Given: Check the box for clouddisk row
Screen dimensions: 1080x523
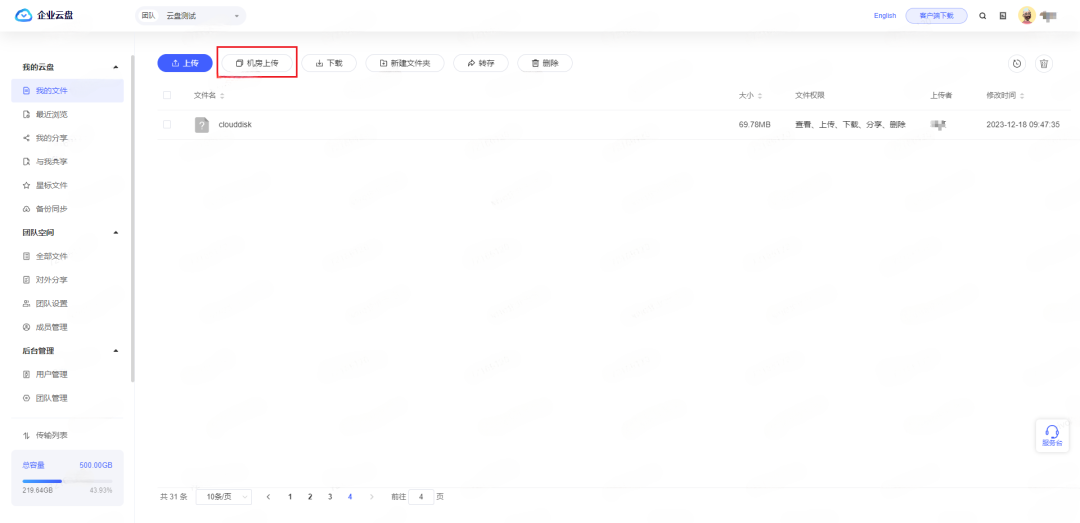Looking at the screenshot, I should coord(167,125).
